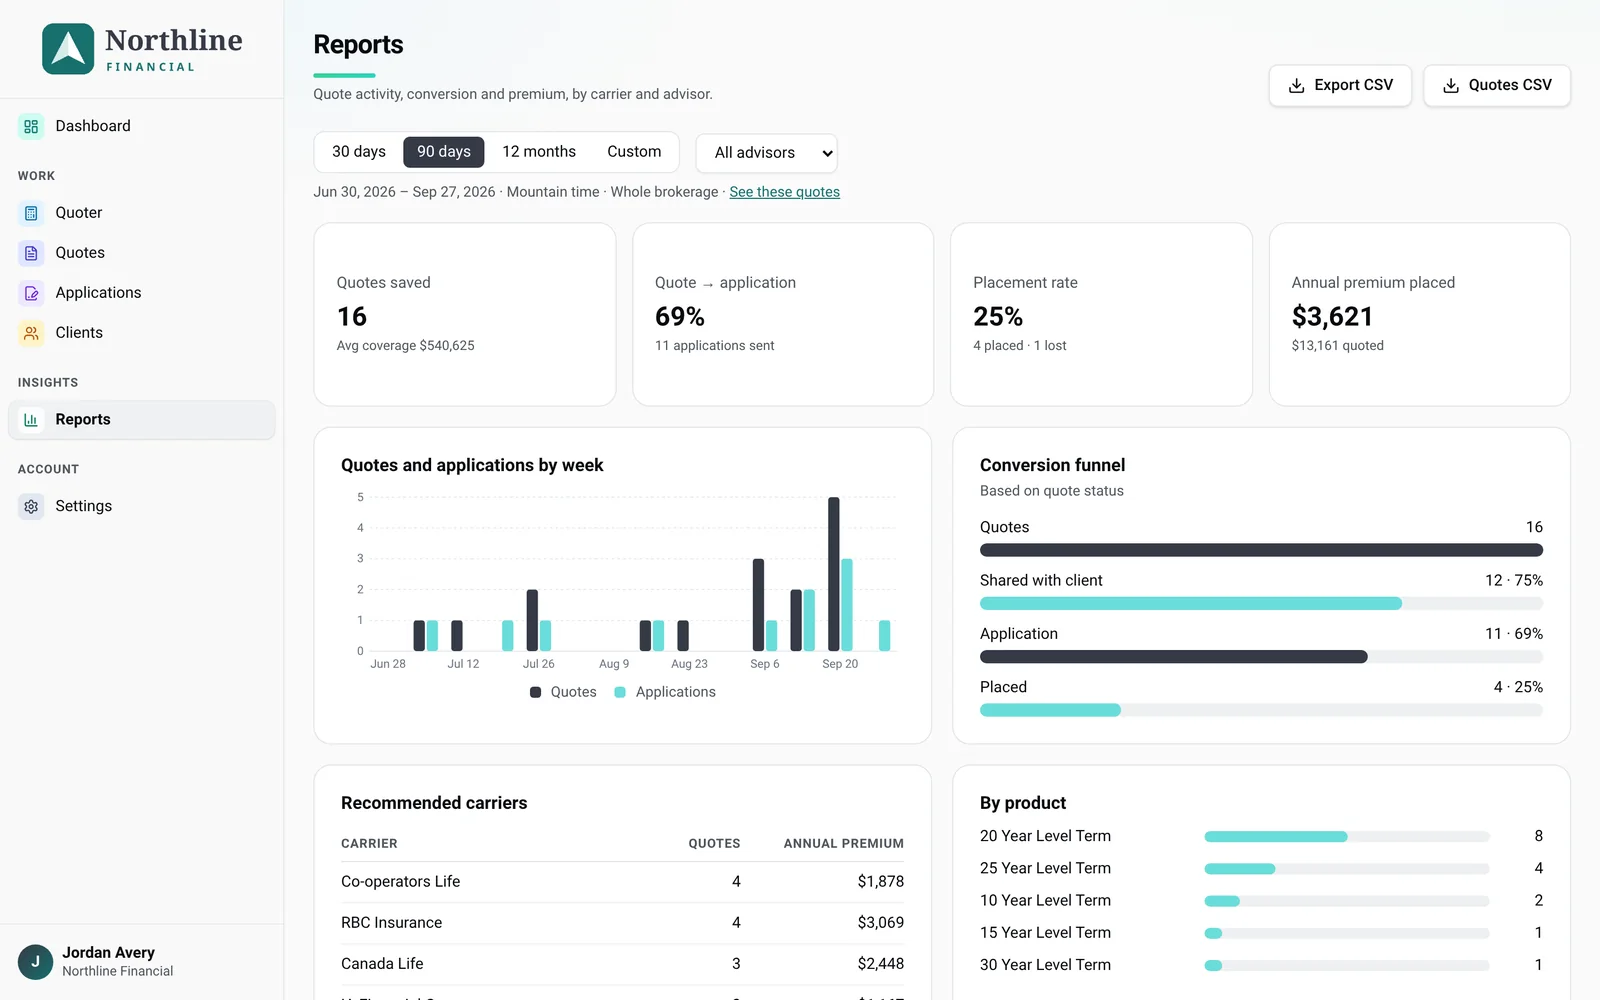Click the Placement rate card
Screen dimensions: 1600x1000
[x=1101, y=314]
